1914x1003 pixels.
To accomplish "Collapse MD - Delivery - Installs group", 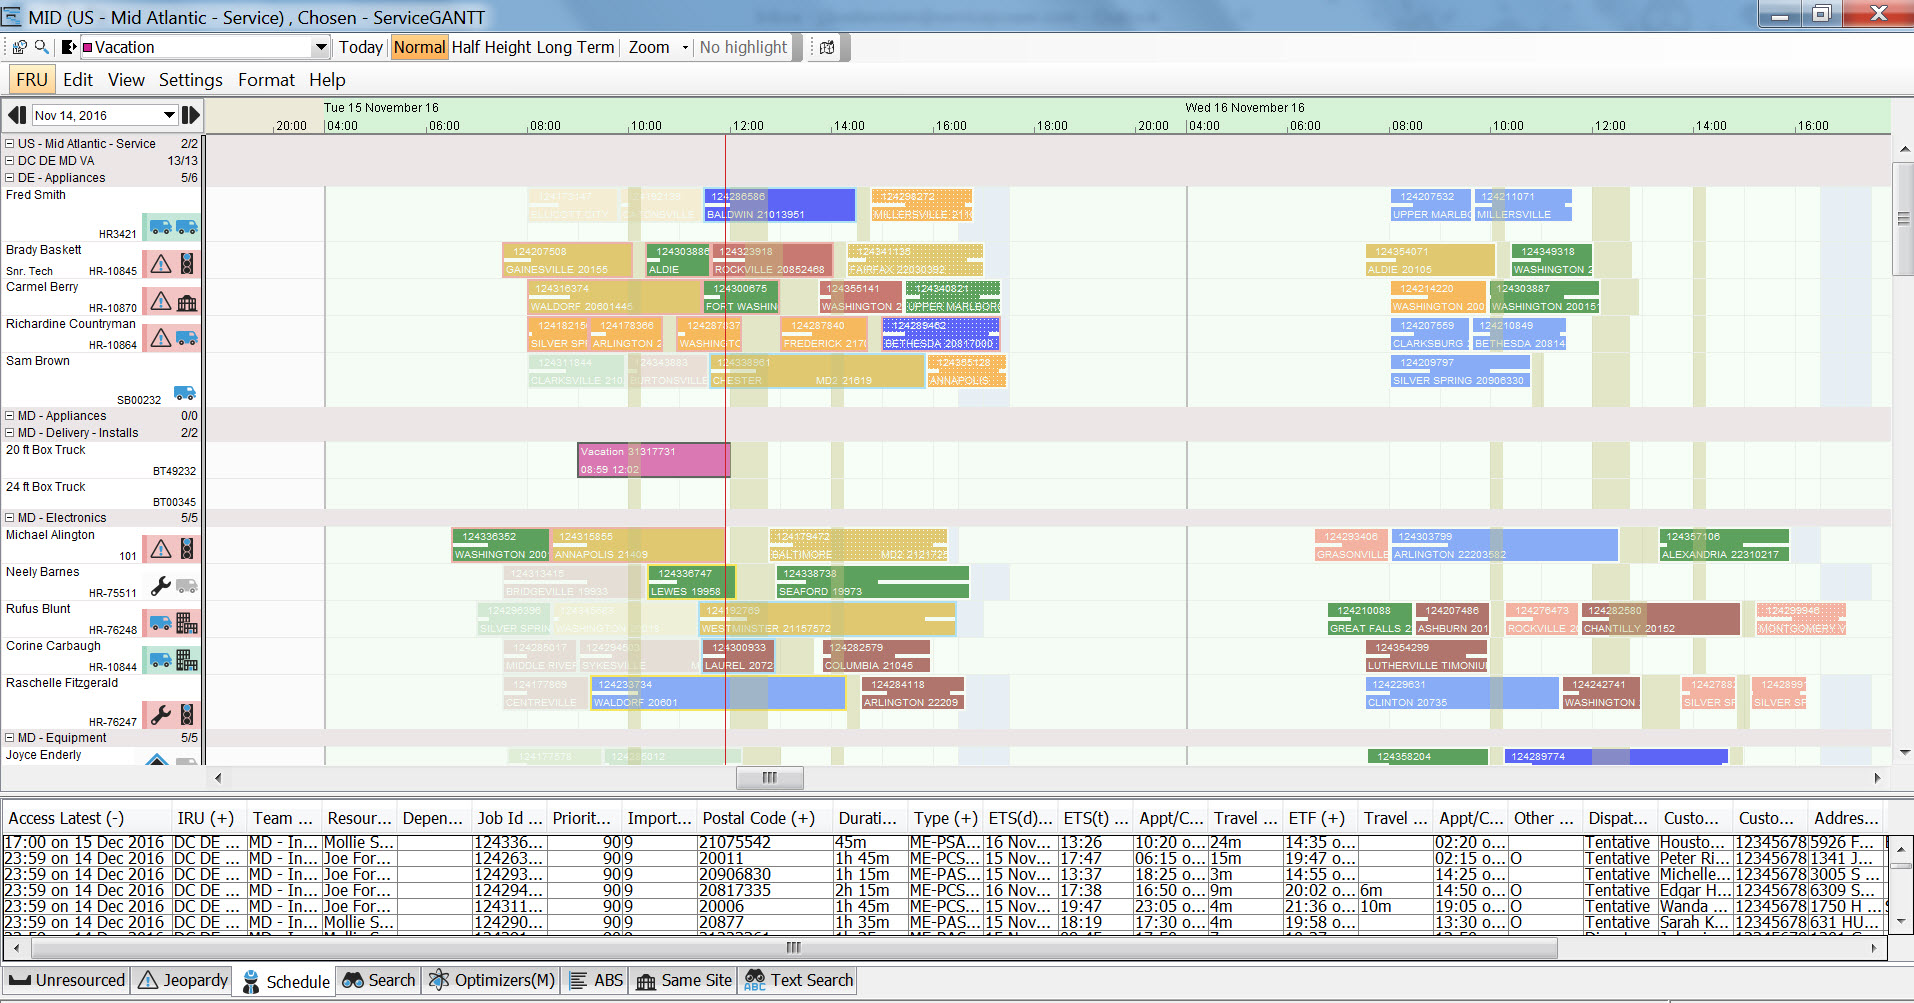I will coord(10,433).
